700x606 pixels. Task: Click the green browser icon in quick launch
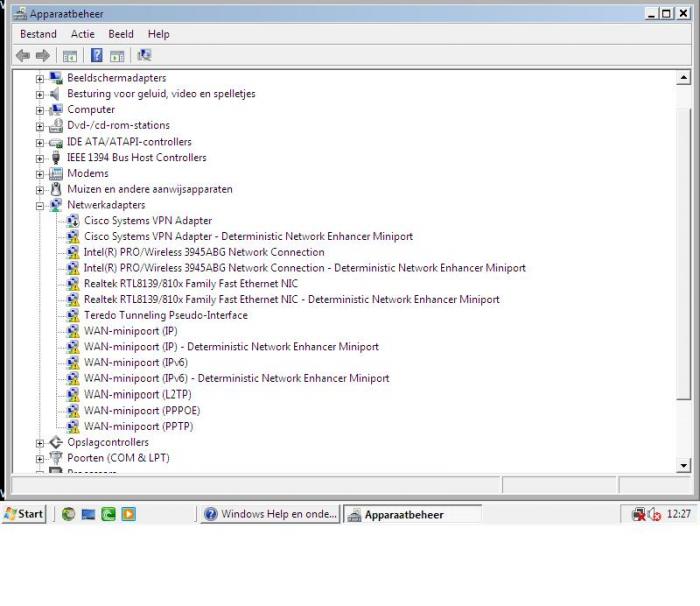point(68,514)
